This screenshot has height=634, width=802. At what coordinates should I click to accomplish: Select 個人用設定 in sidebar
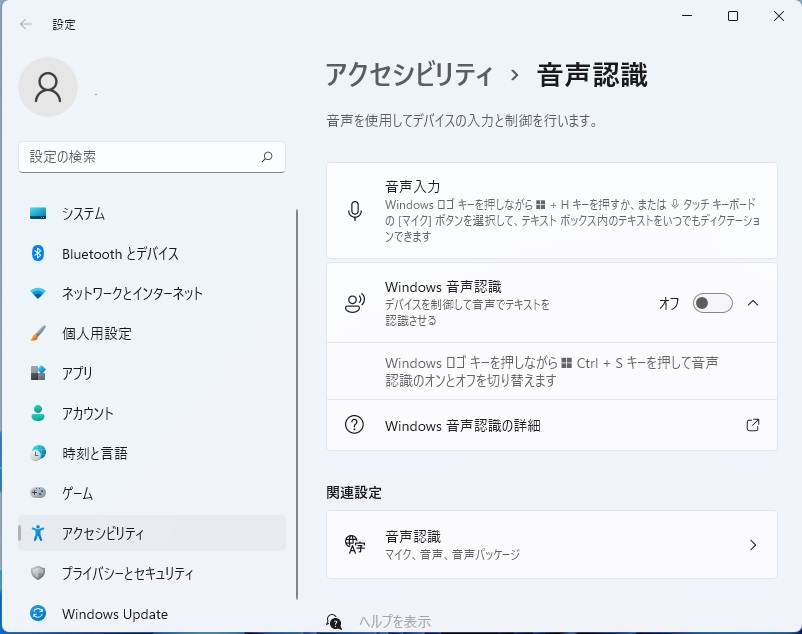click(152, 333)
